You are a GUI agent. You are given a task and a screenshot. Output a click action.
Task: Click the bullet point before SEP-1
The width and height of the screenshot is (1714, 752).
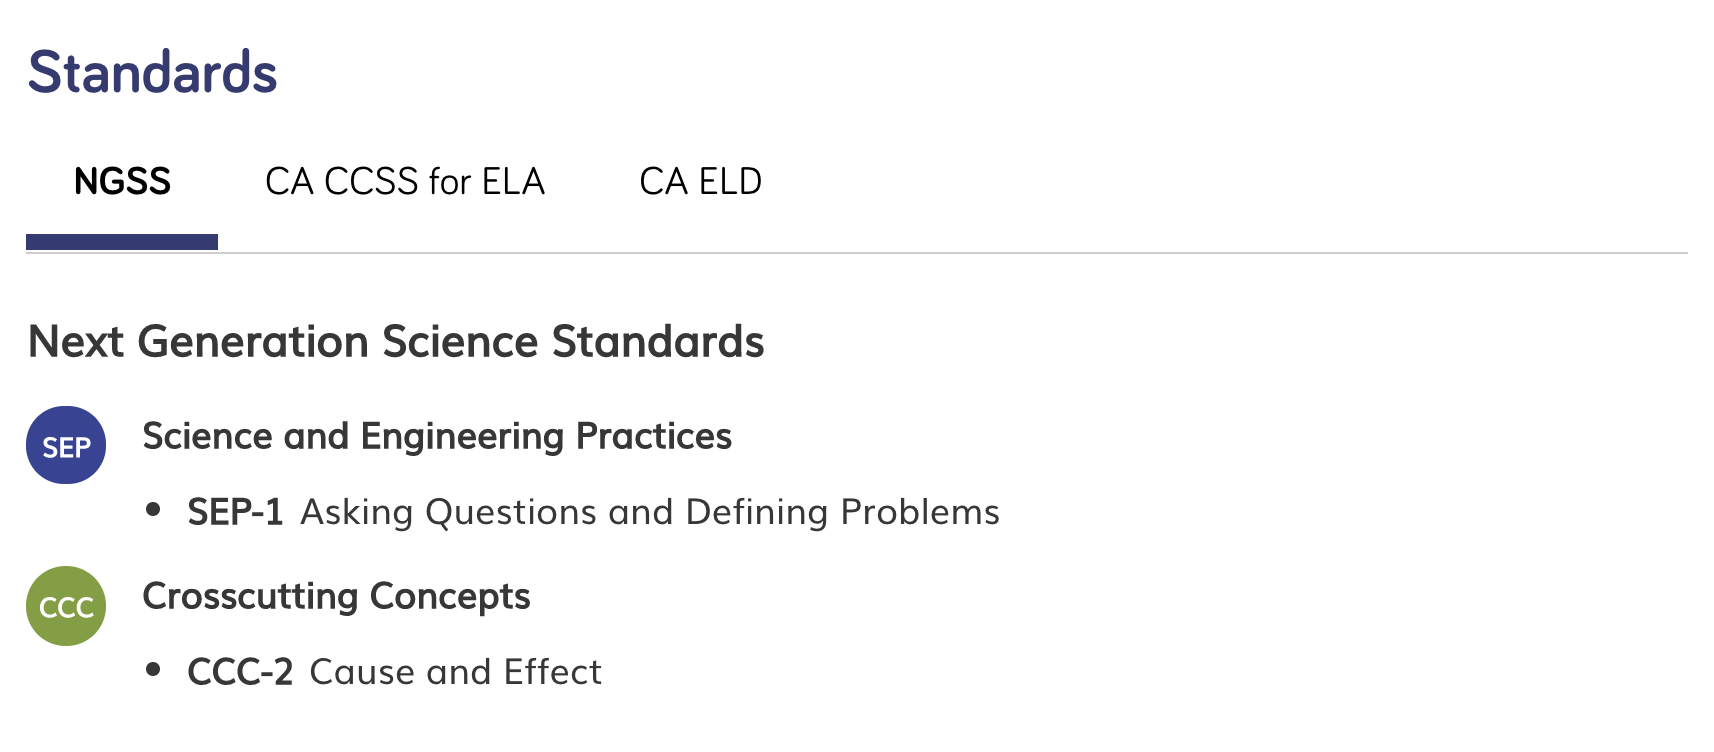pyautogui.click(x=153, y=510)
